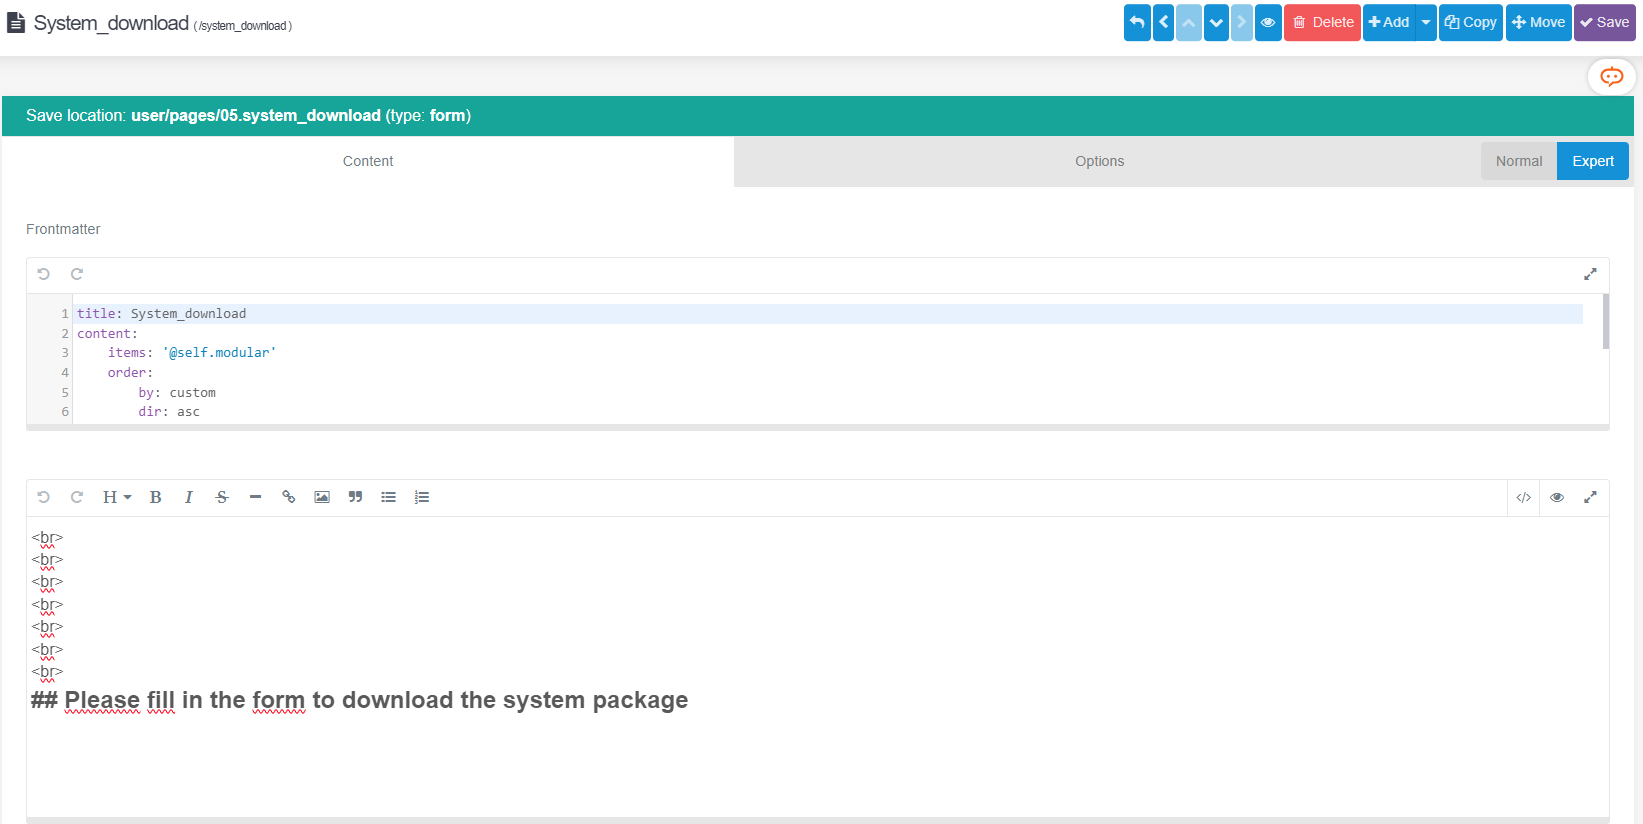Save the page changes
Screen dimensions: 1643x824
[x=1605, y=22]
